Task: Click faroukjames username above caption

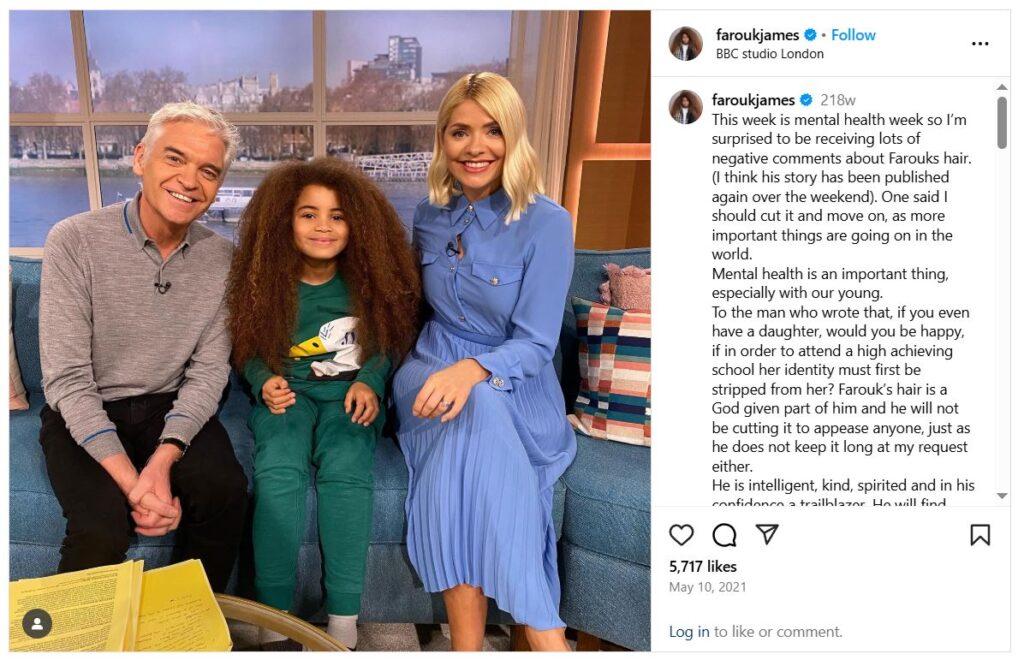Action: [753, 100]
